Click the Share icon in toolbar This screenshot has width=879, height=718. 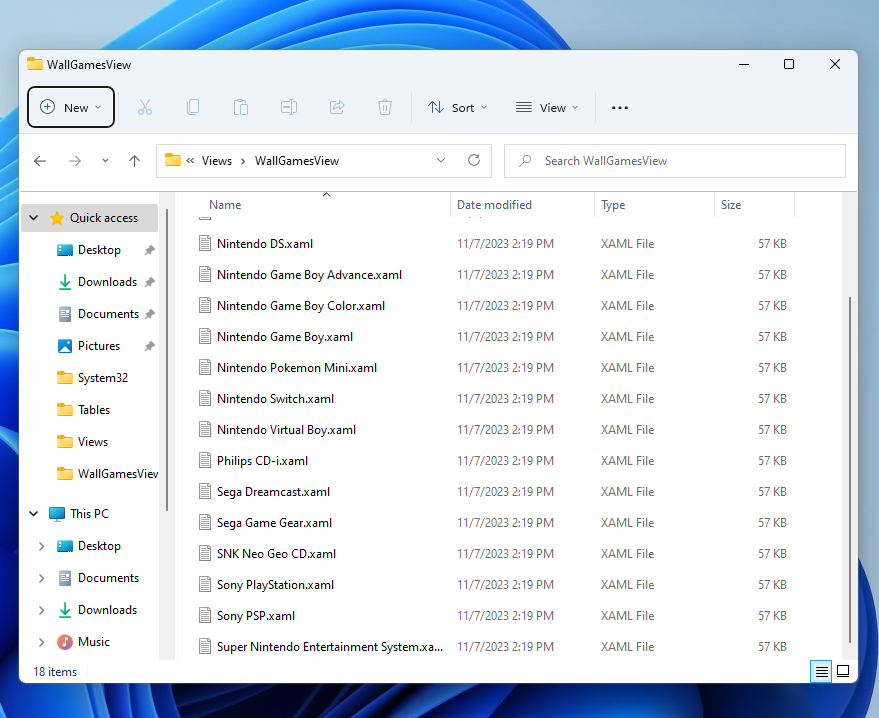(337, 107)
